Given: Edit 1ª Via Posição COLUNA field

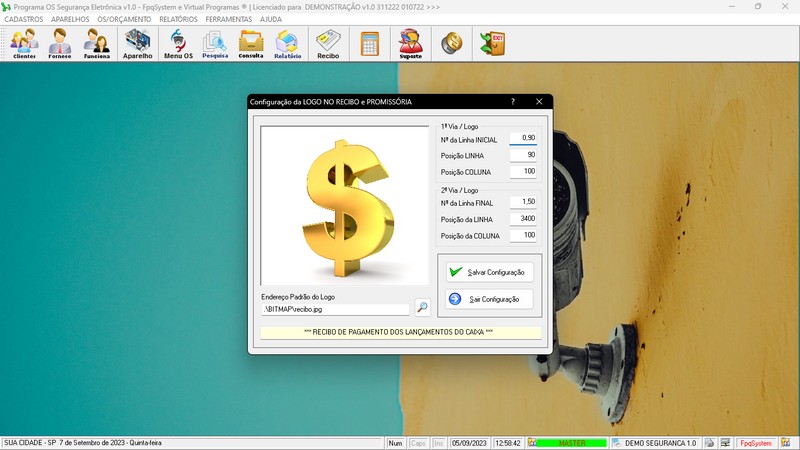Looking at the screenshot, I should coord(523,171).
